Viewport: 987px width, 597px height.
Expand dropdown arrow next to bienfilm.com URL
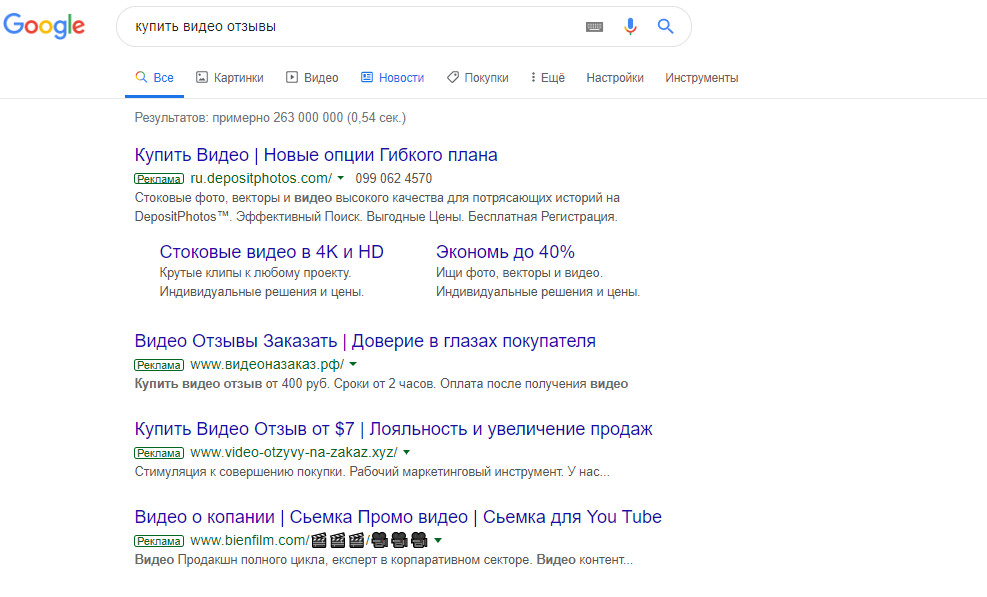(x=438, y=540)
